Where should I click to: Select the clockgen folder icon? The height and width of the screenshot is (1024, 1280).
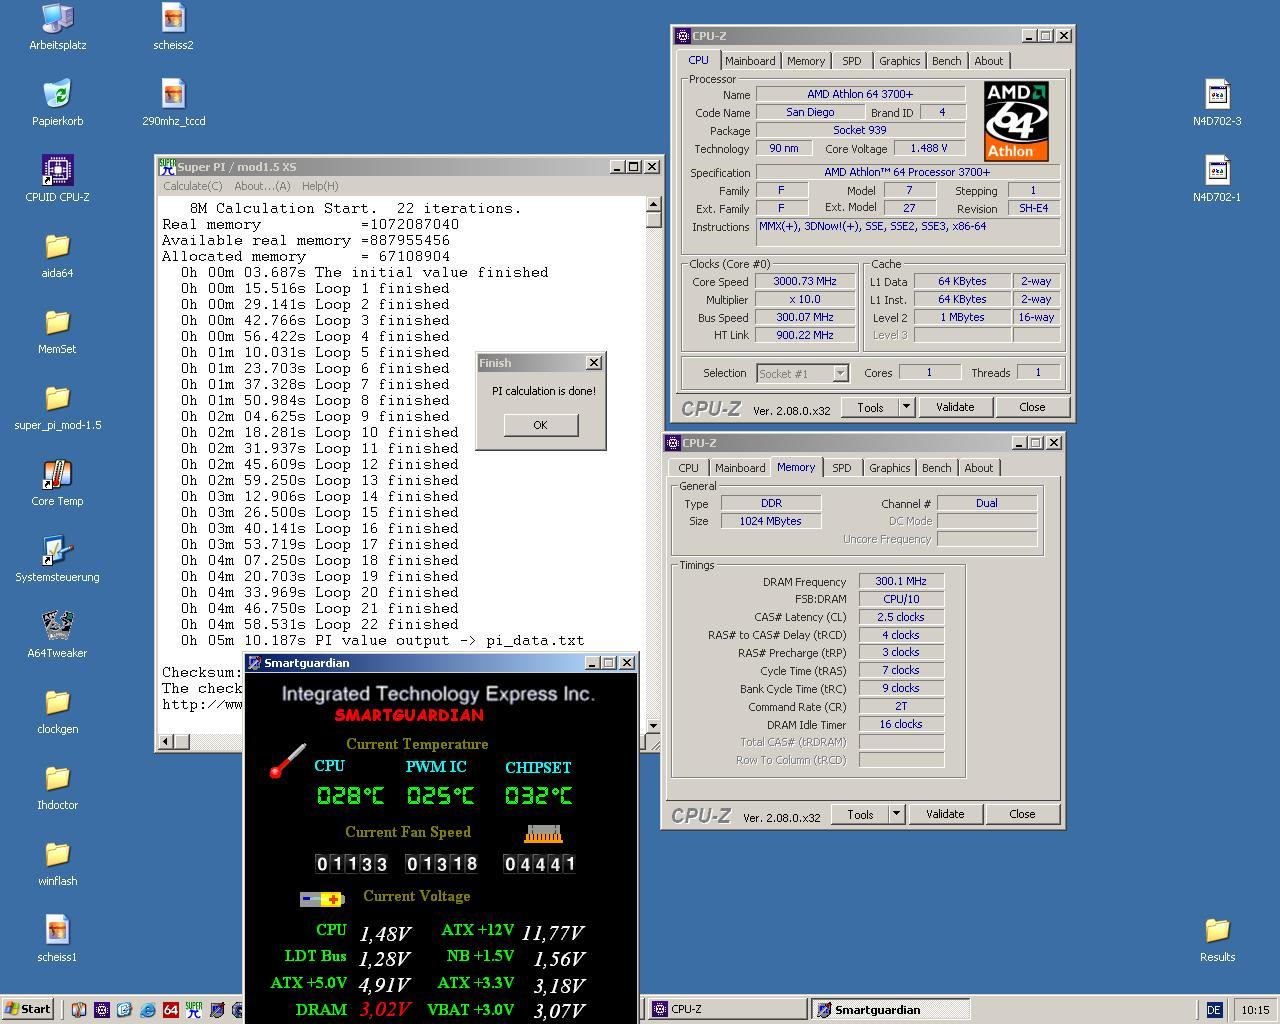tap(57, 702)
